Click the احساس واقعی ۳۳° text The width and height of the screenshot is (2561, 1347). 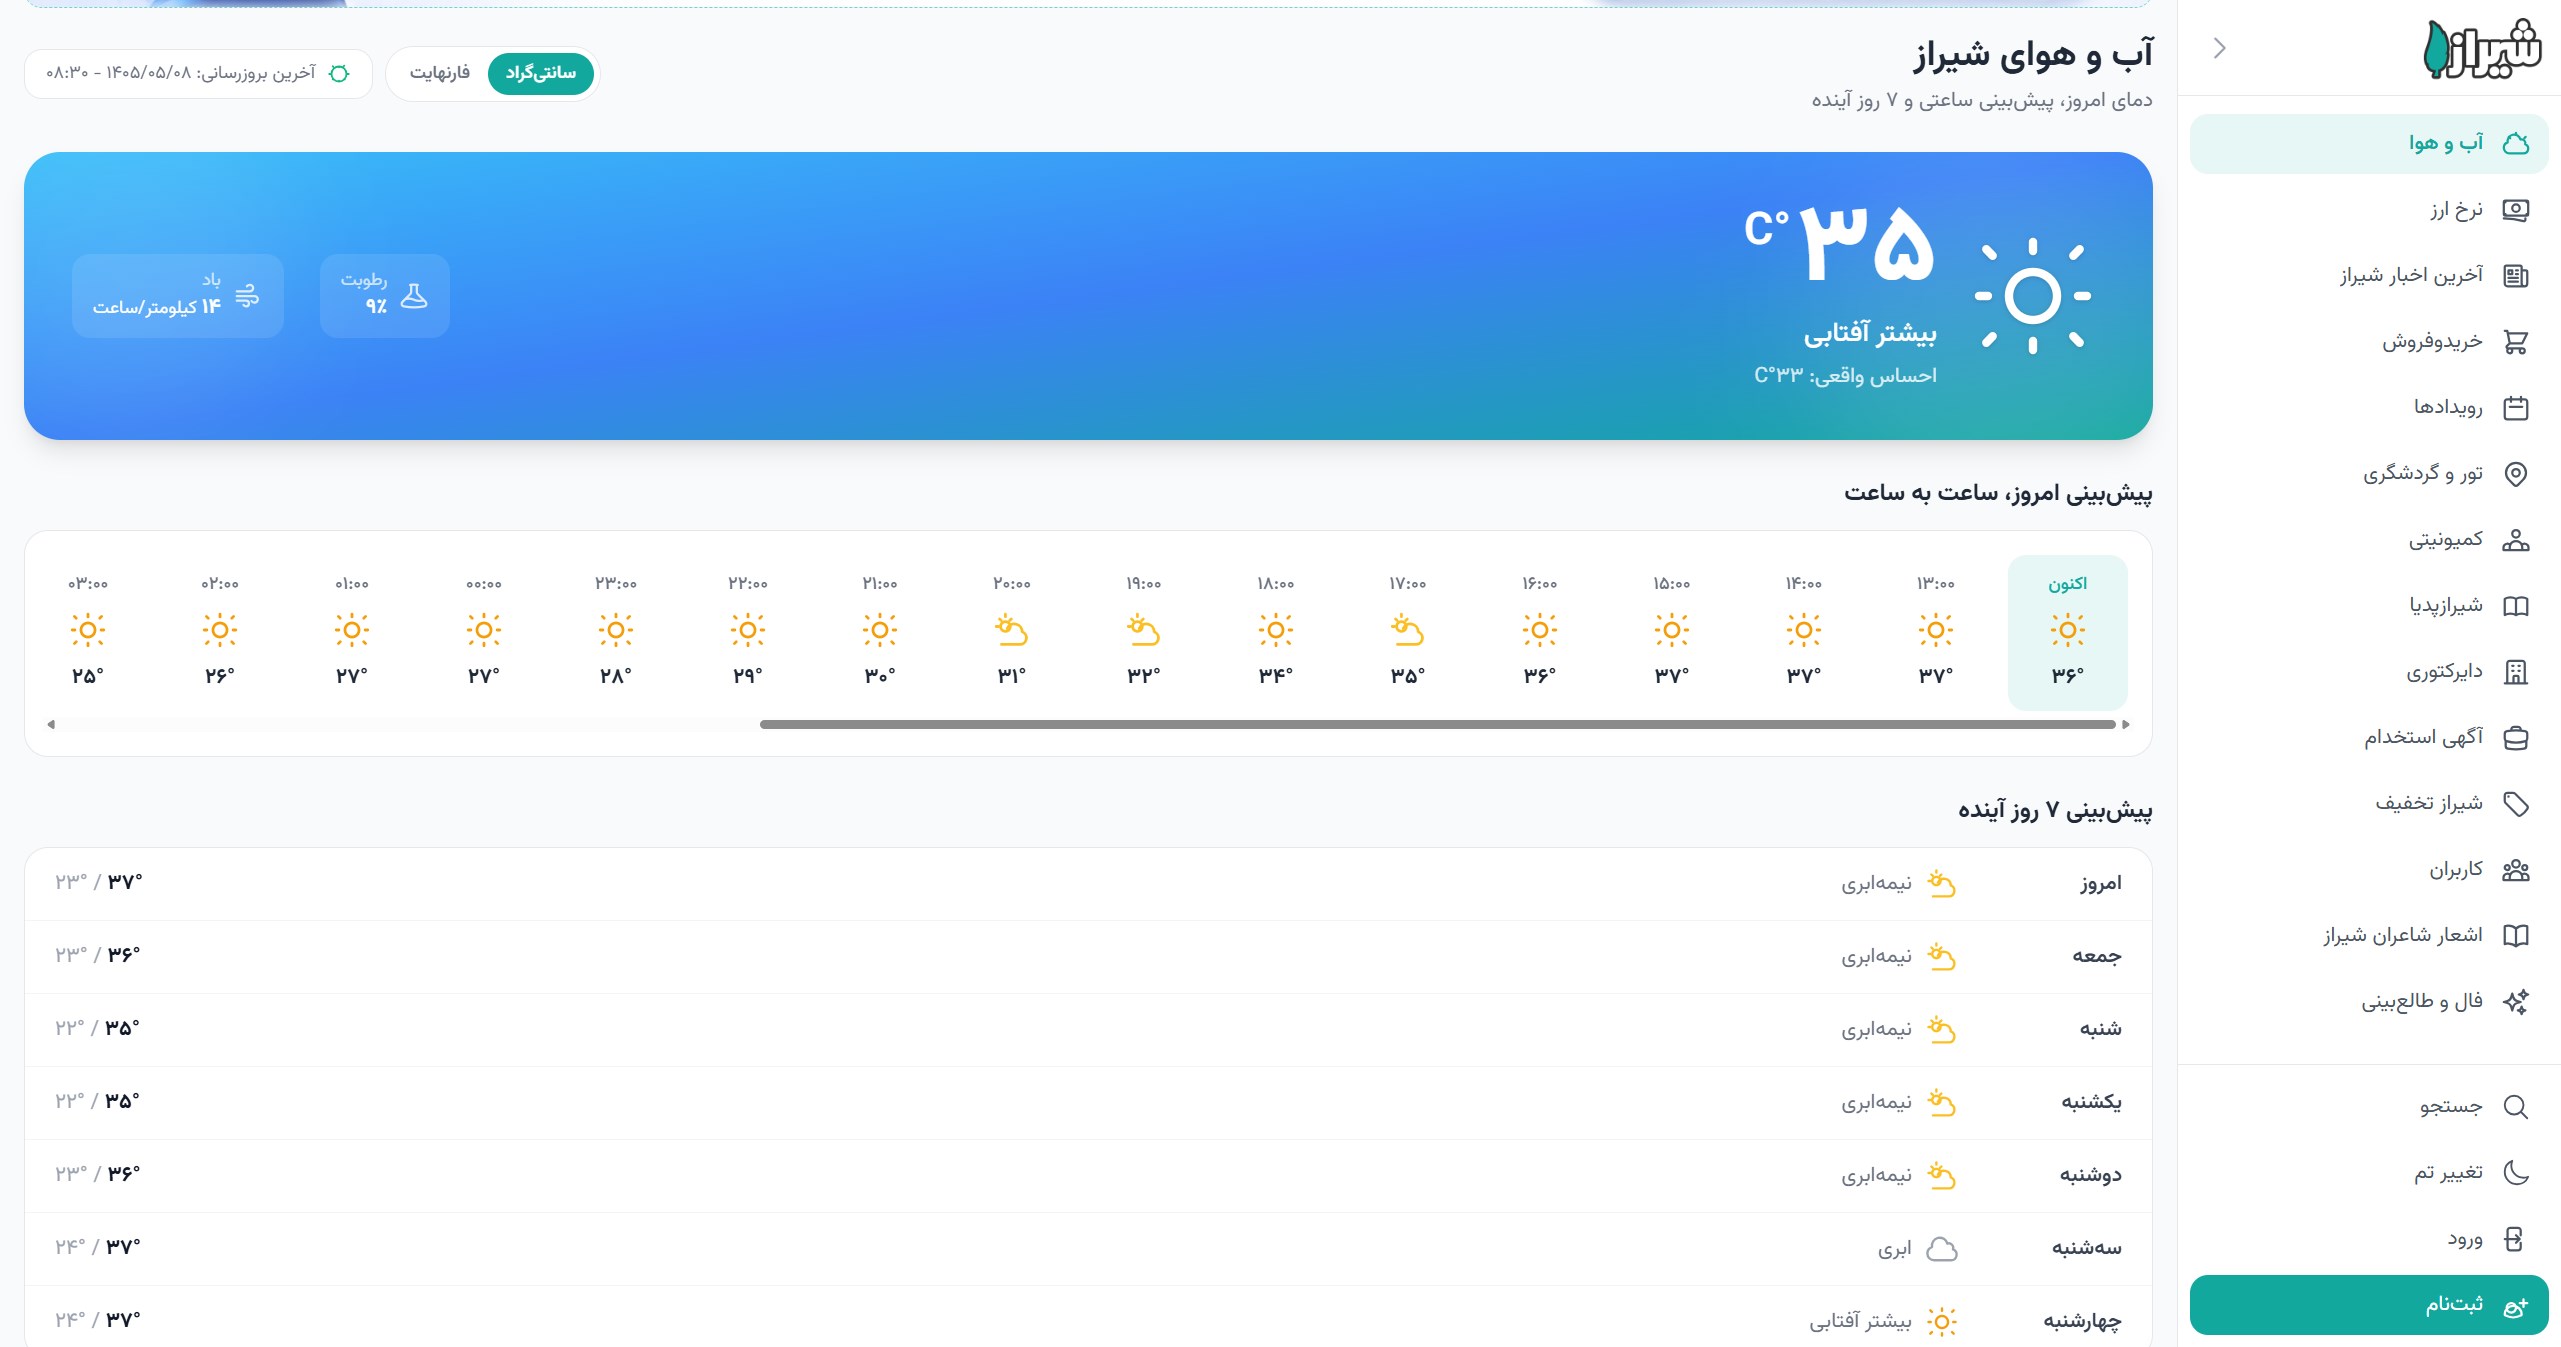coord(1845,375)
